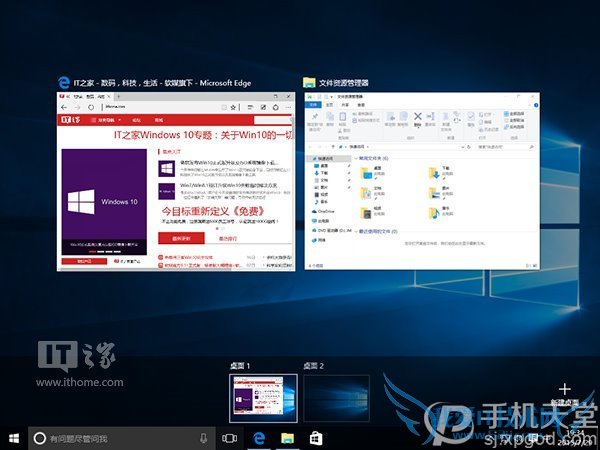
Task: Click the Up arrow in Explorer navigation
Action: pyautogui.click(x=333, y=147)
